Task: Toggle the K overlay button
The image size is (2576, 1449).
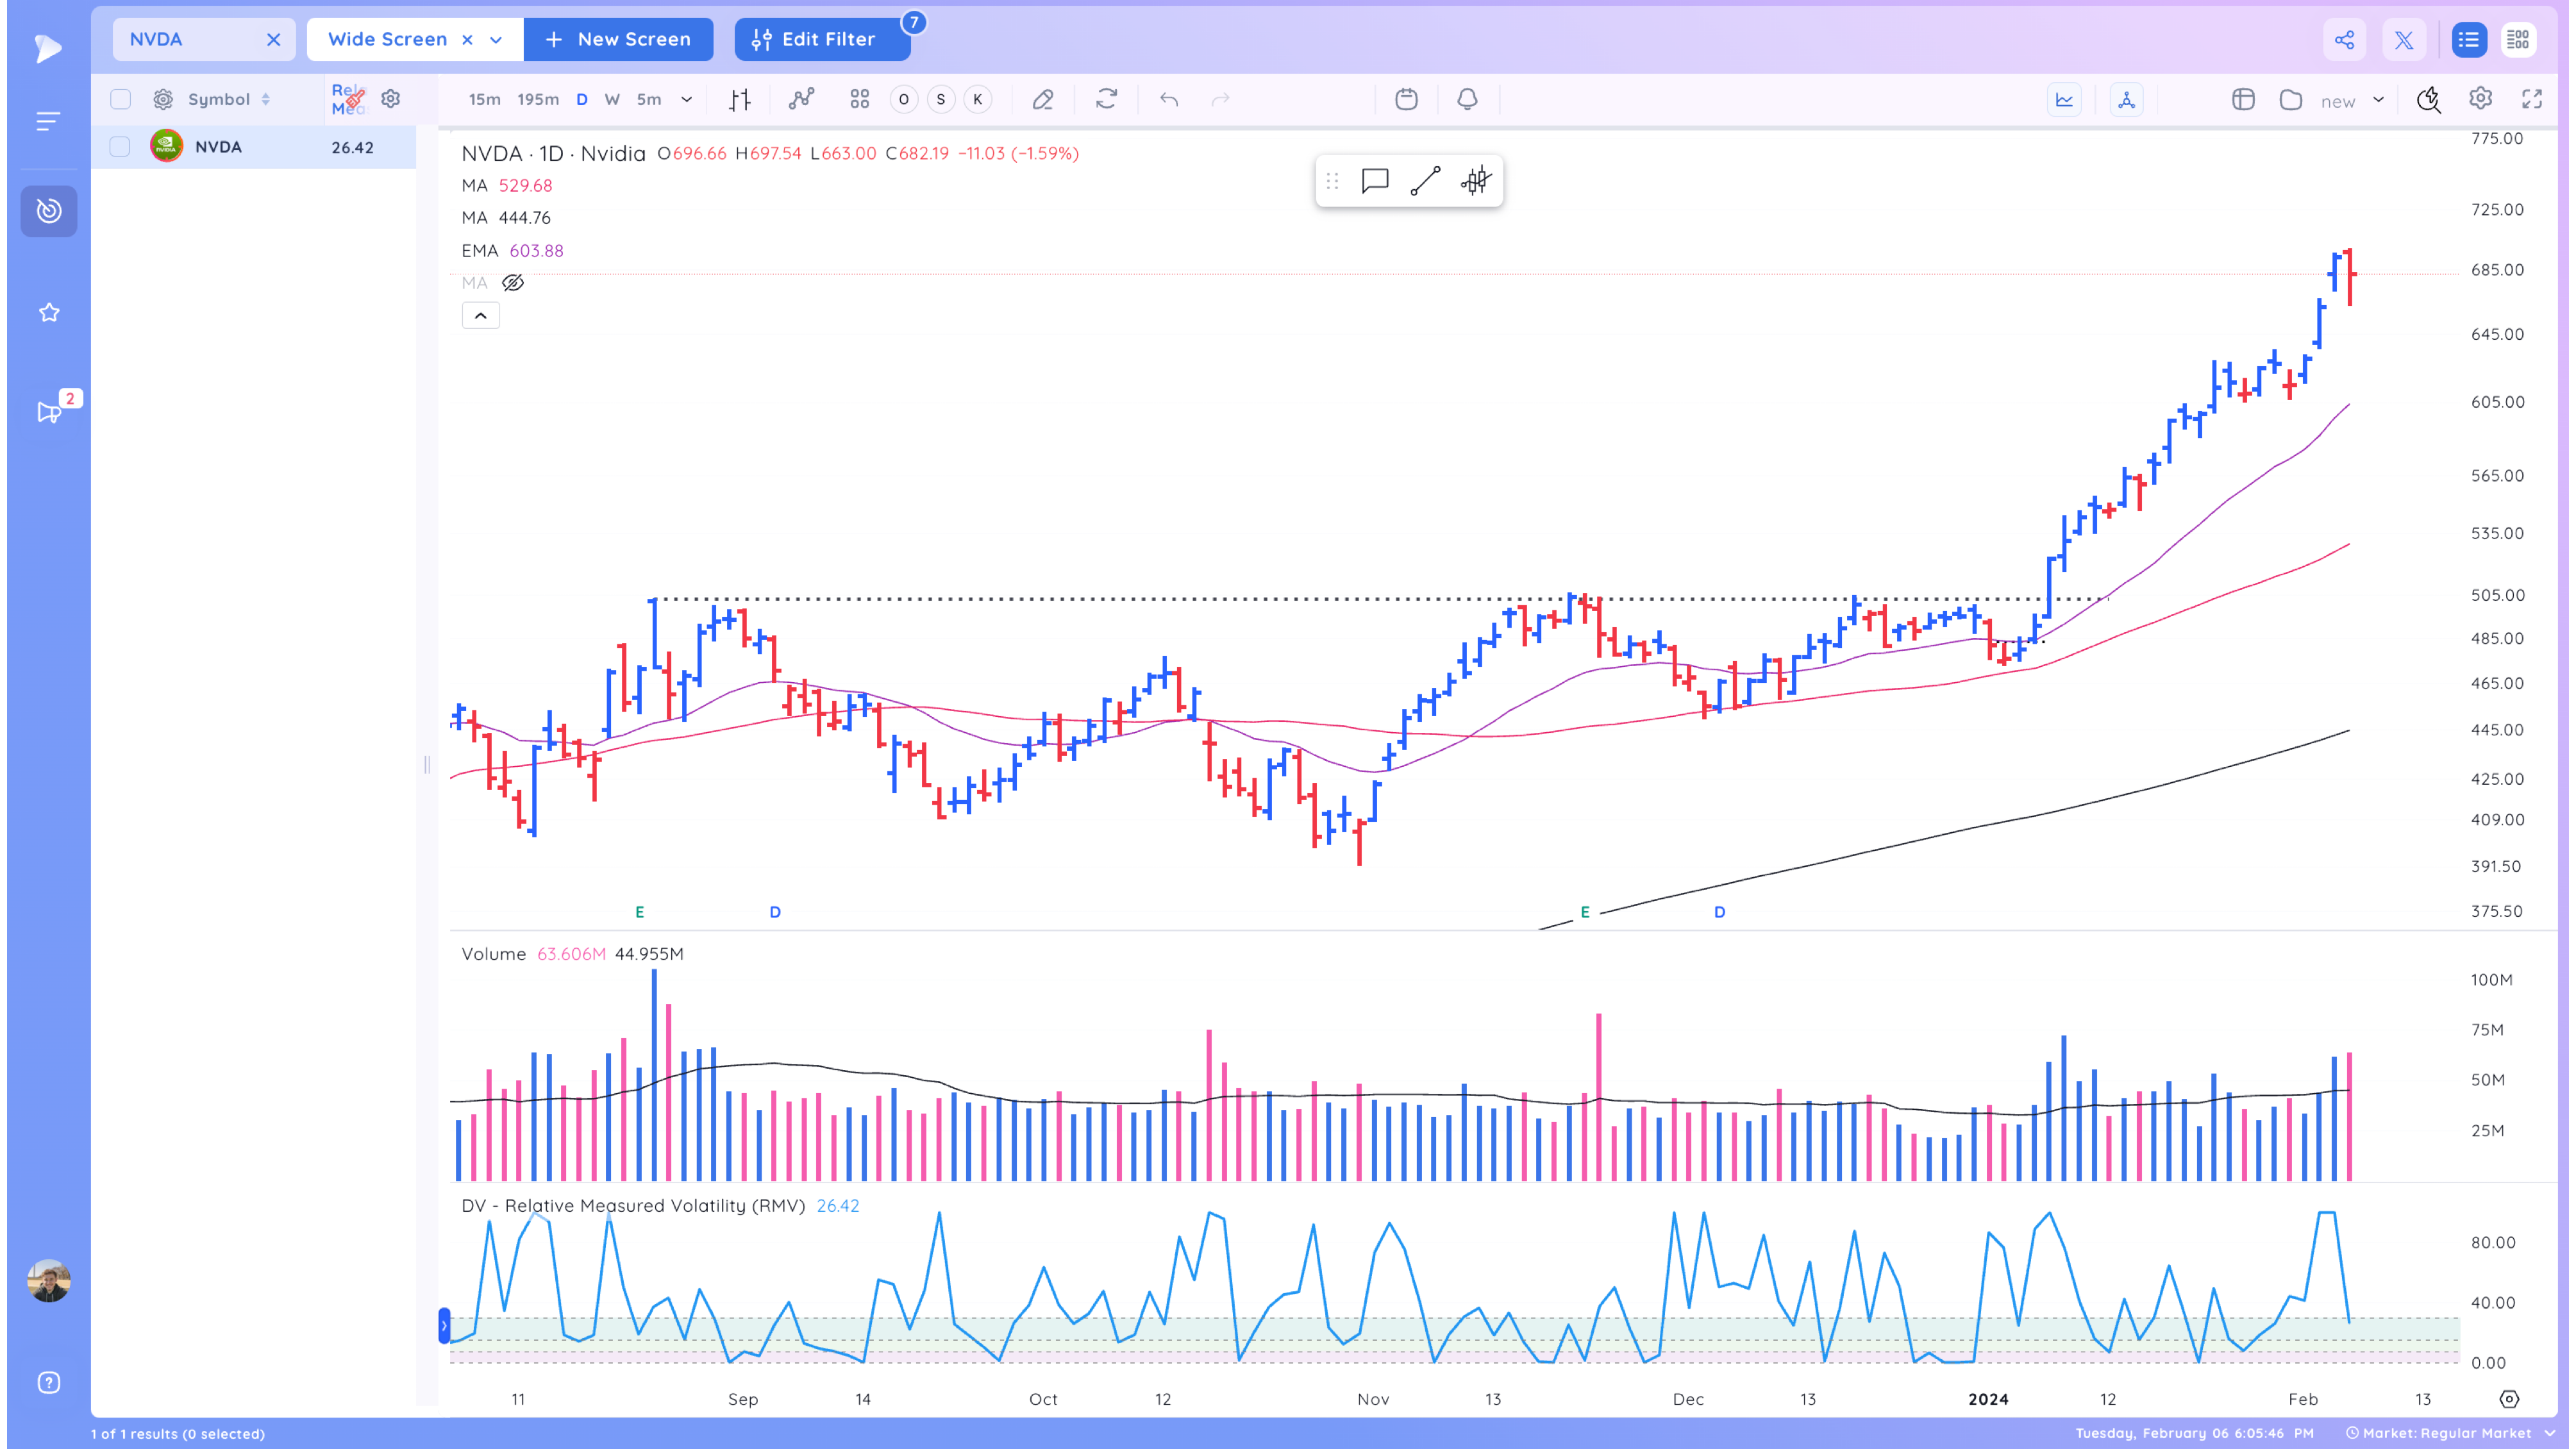Action: [x=977, y=99]
